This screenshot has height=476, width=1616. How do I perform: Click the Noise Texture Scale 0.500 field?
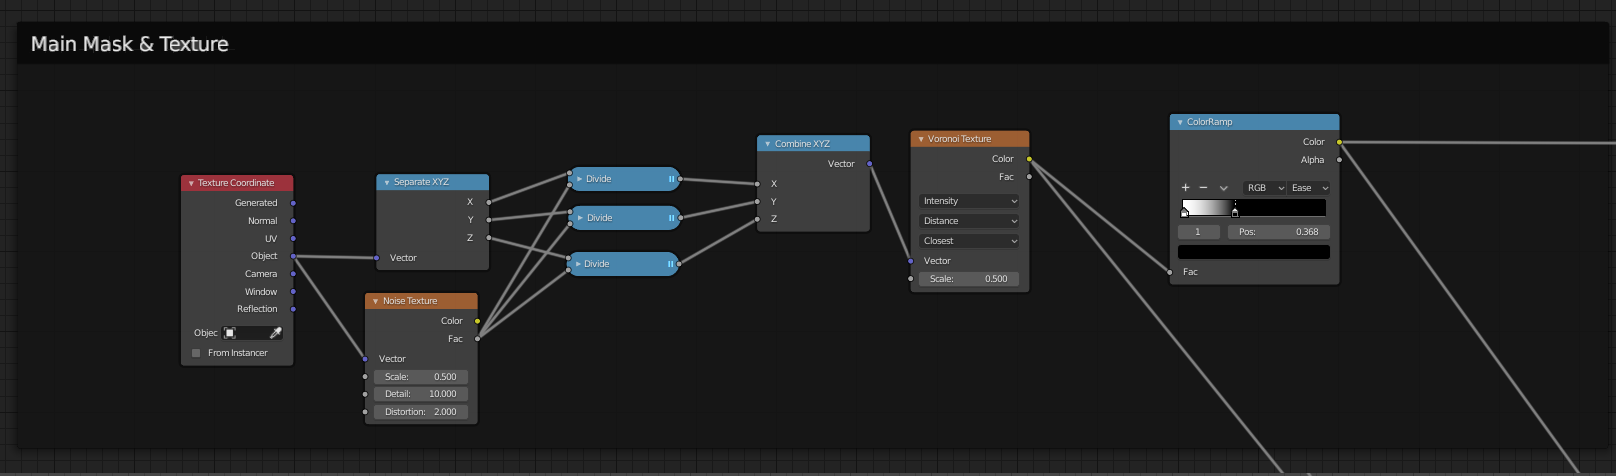click(421, 377)
